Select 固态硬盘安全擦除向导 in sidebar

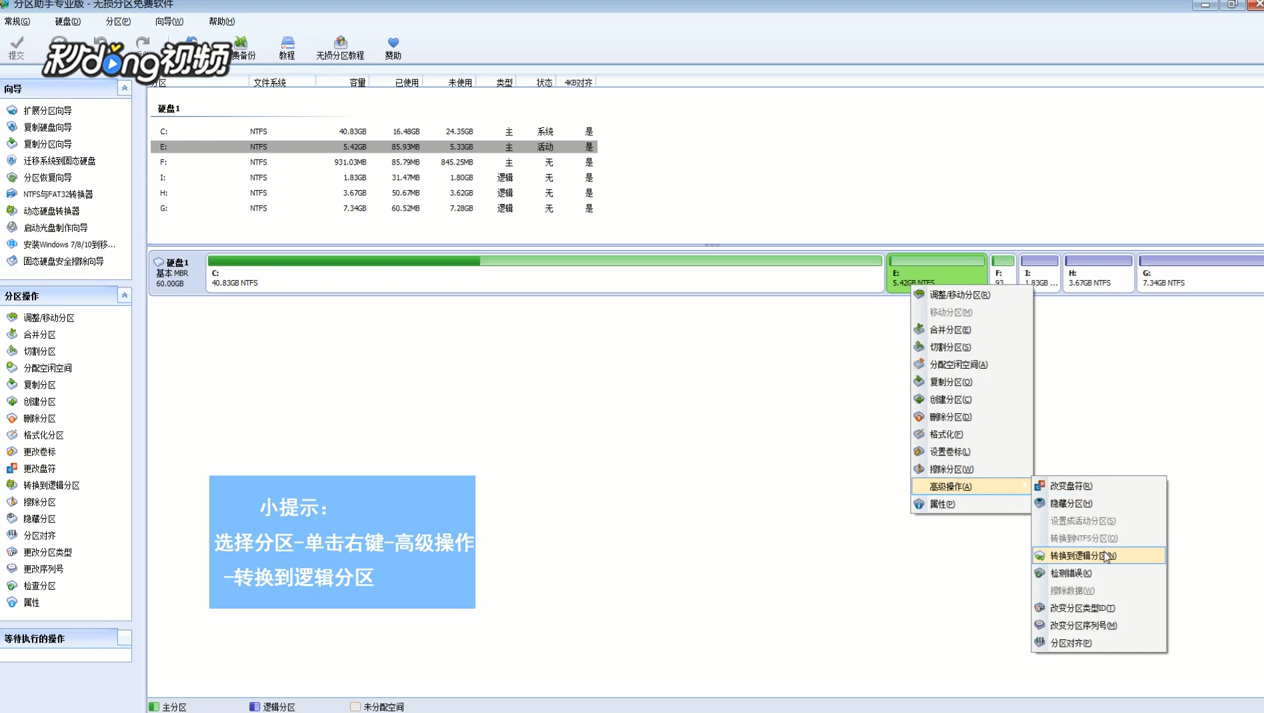pos(63,262)
